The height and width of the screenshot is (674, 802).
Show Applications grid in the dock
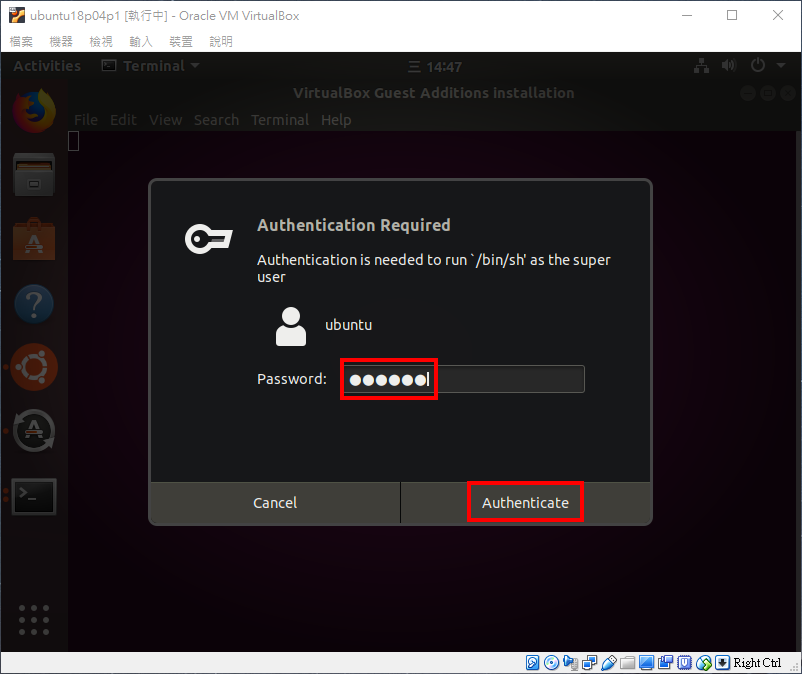[x=34, y=620]
